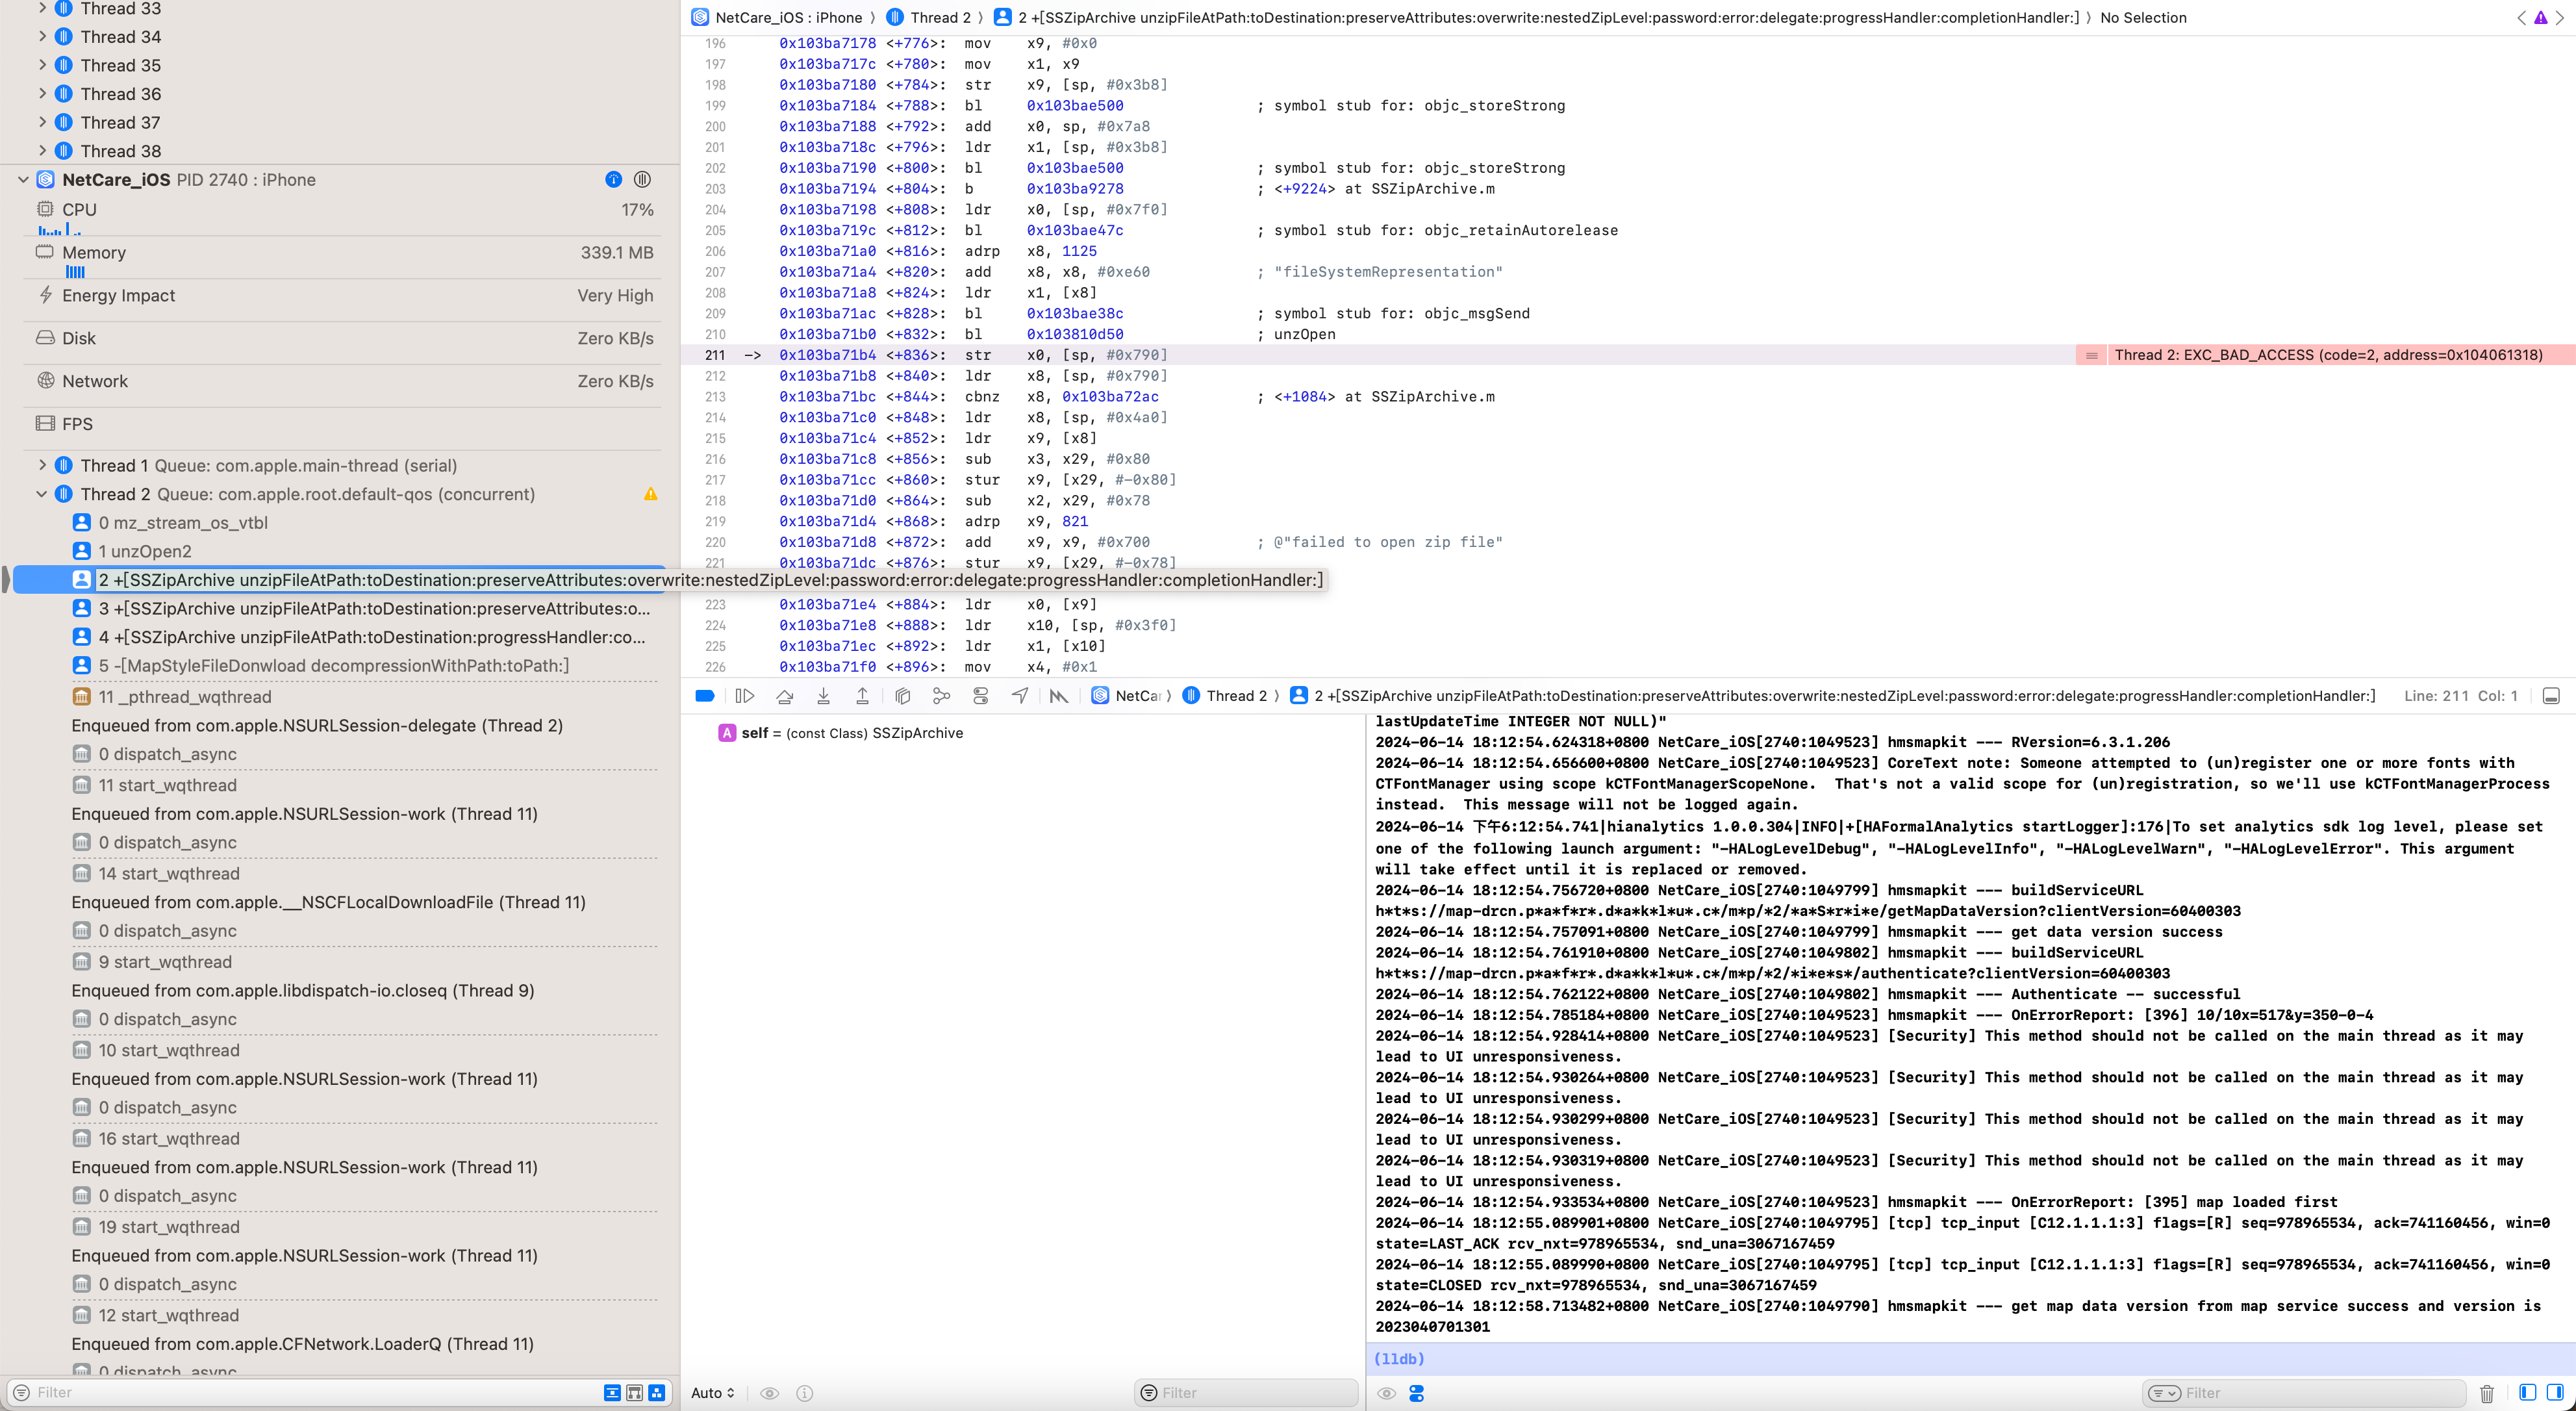Open Debug View Hierarchy tool
The image size is (2576, 1411).
coord(902,696)
